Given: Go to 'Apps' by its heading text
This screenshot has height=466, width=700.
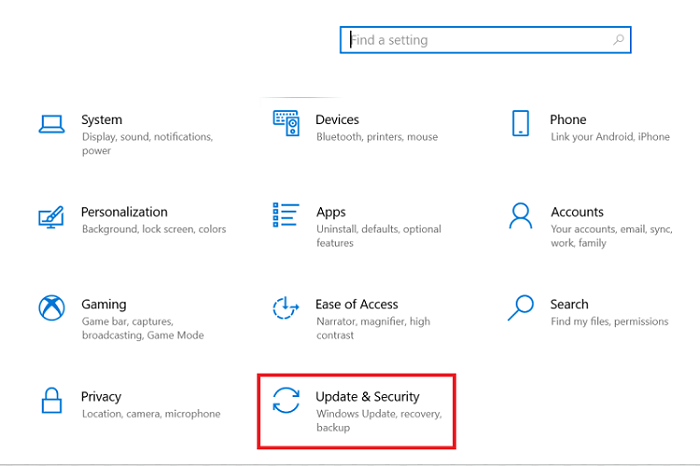Looking at the screenshot, I should [x=331, y=212].
